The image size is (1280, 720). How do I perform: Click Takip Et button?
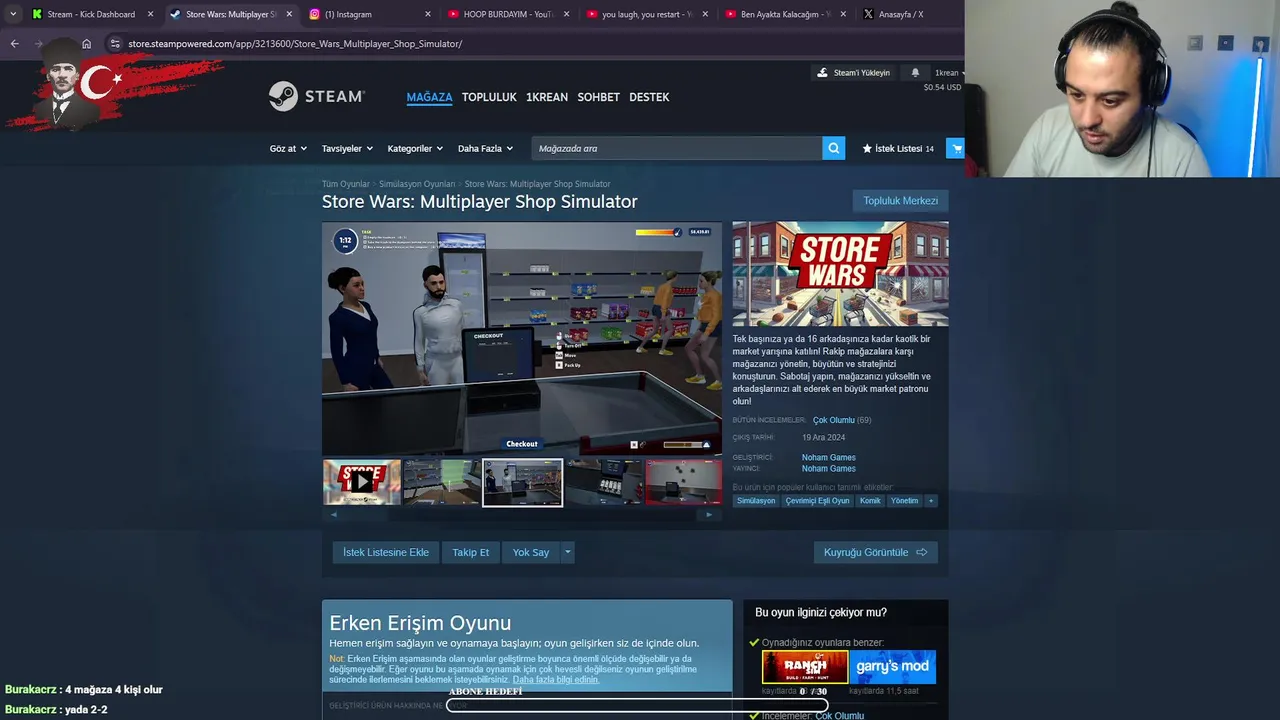[x=471, y=552]
